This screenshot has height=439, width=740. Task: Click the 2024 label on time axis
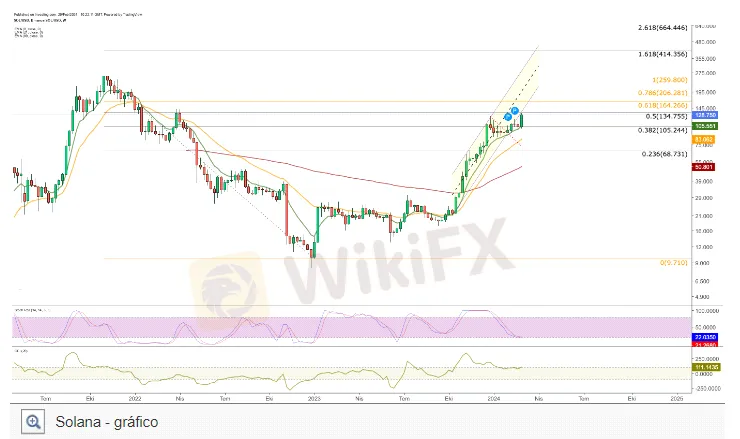[x=494, y=398]
